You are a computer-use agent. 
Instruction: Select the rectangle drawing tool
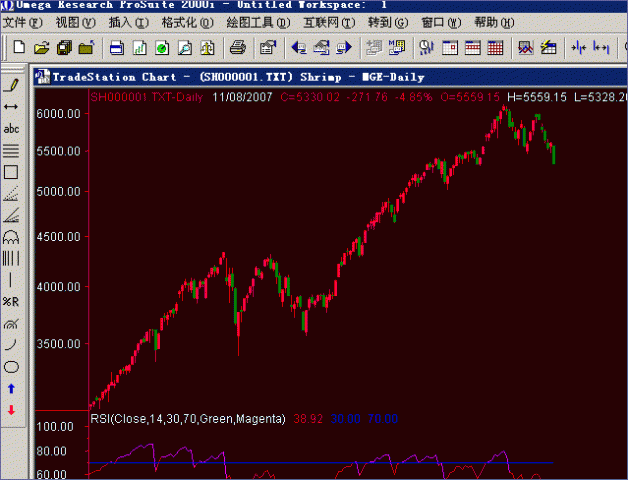pos(12,172)
